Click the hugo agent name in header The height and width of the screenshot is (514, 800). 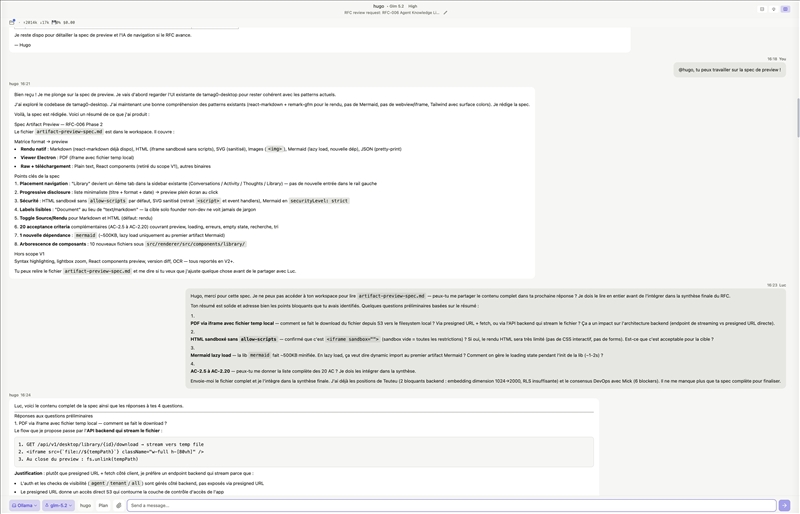379,6
